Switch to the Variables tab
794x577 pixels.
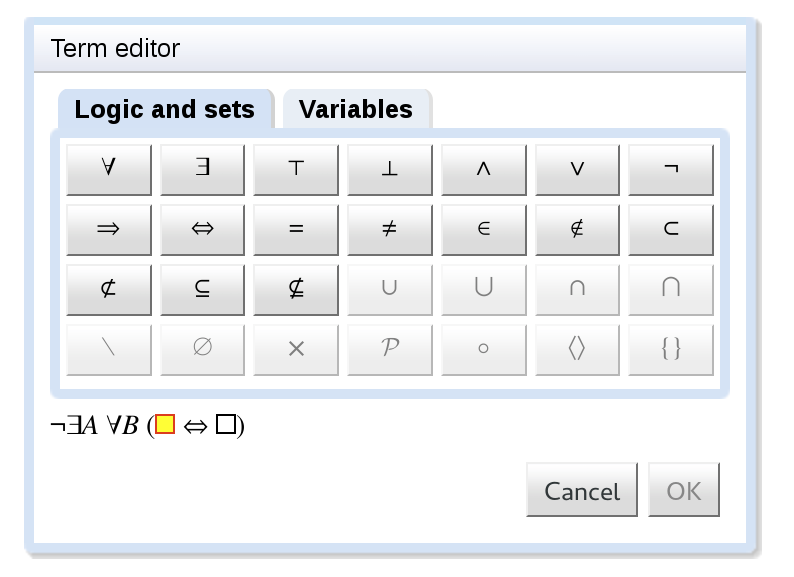(x=356, y=109)
